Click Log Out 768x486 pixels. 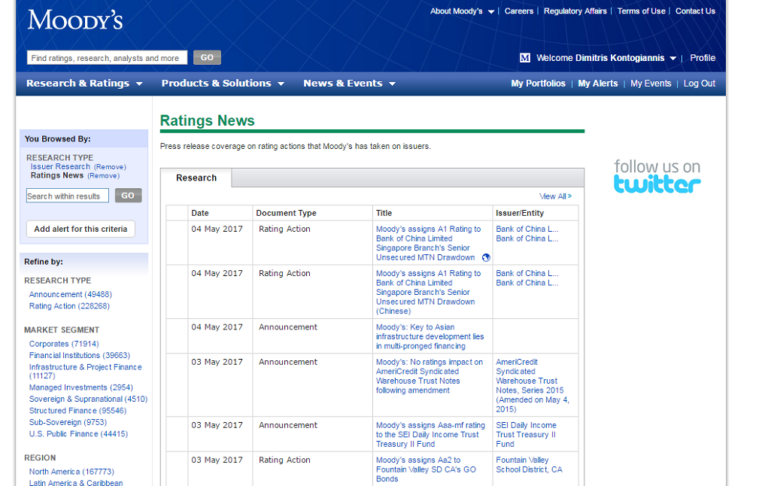point(699,83)
